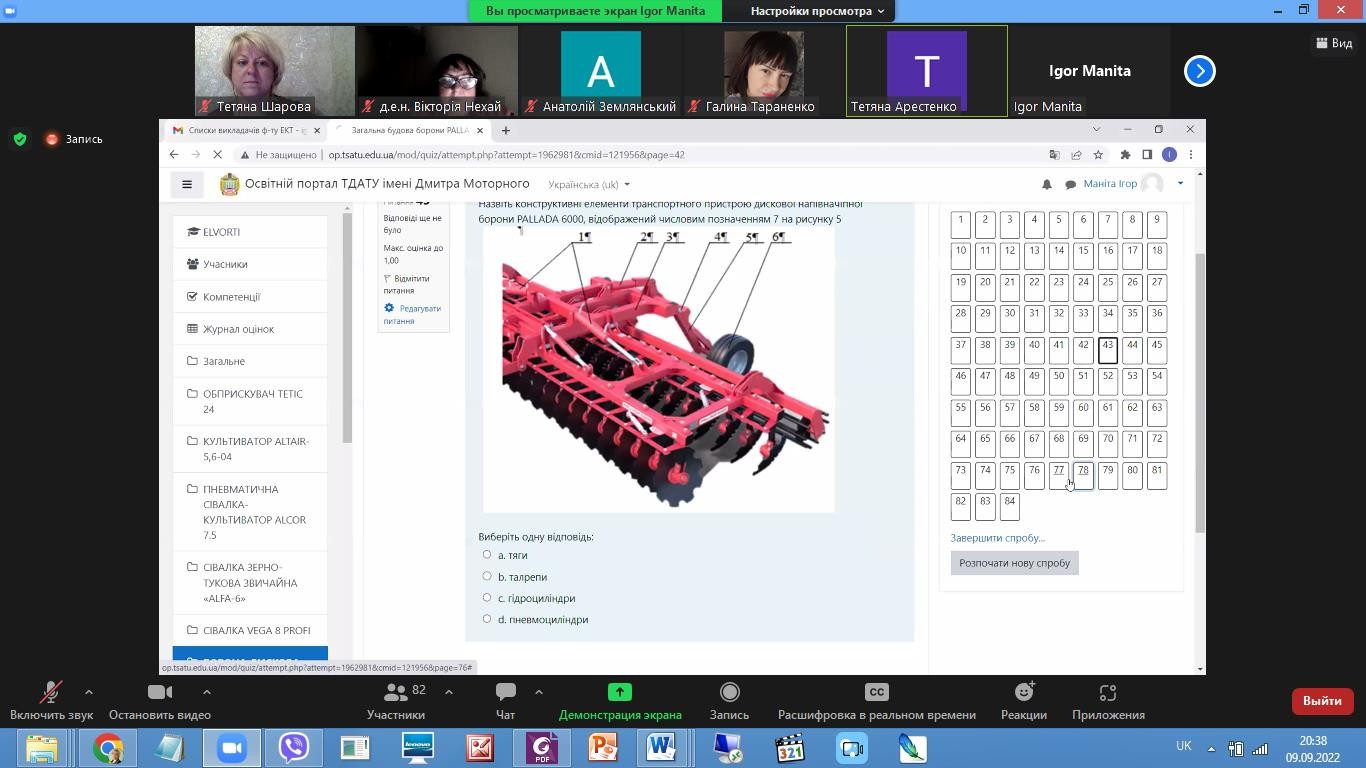Screen dimensions: 1366x768
Task: Click the Zoom chat icon
Action: 505,693
